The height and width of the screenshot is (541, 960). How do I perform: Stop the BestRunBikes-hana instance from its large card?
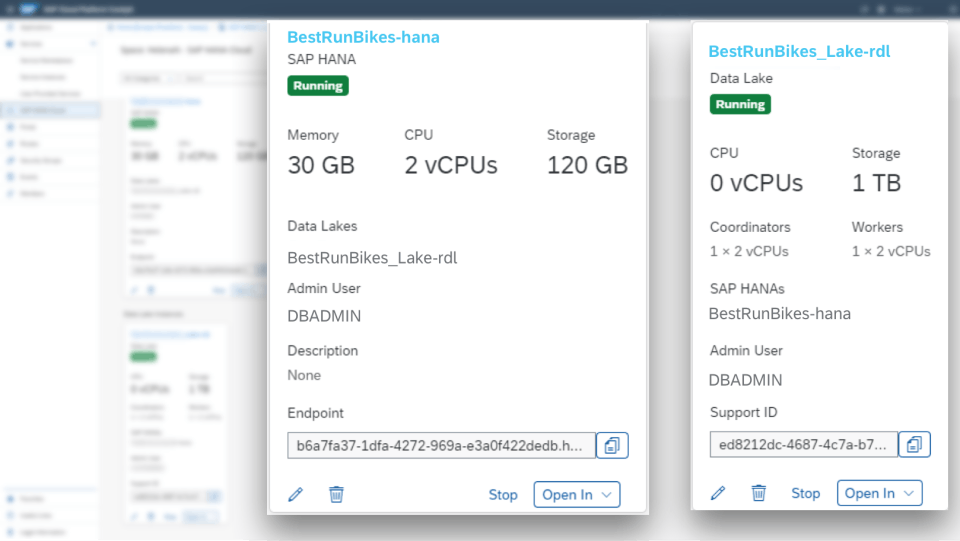tap(503, 494)
